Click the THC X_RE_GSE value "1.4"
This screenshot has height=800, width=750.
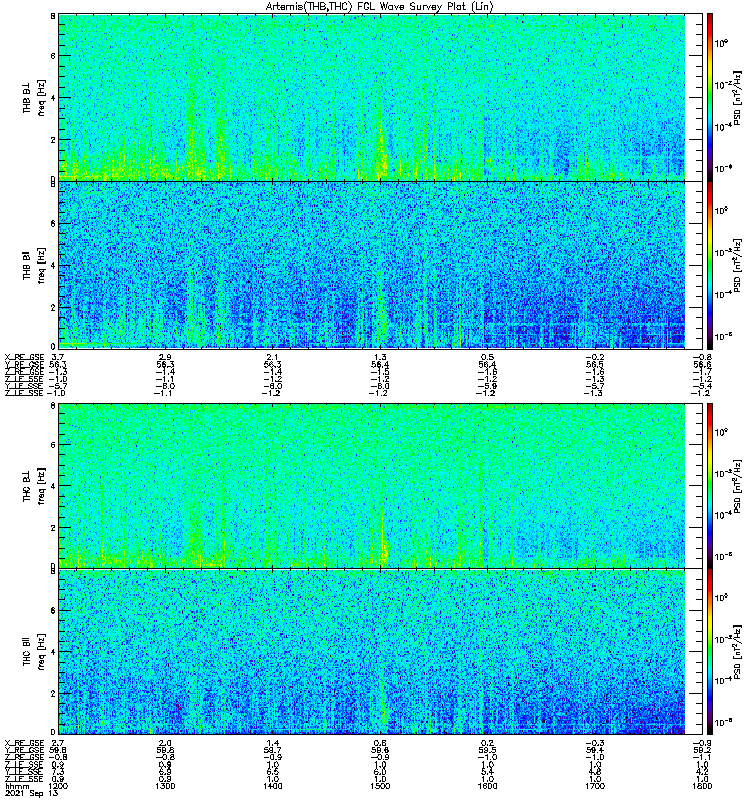[x=272, y=743]
